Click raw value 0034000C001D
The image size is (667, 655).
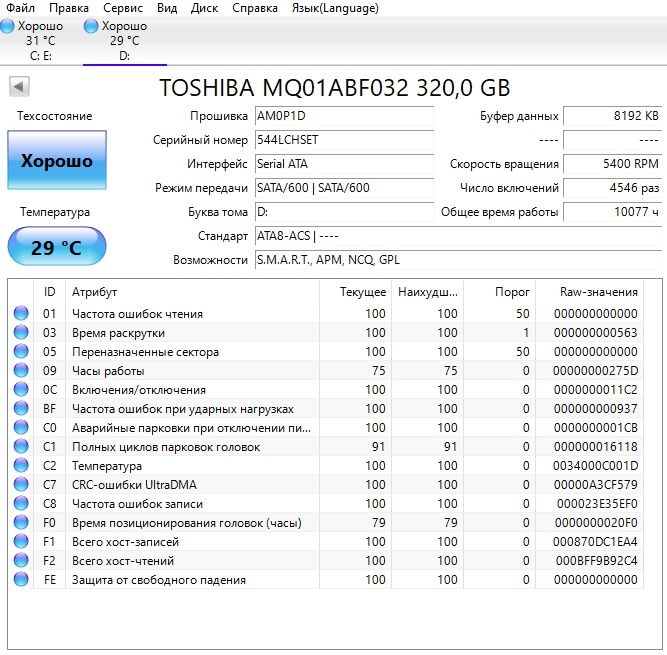(596, 466)
